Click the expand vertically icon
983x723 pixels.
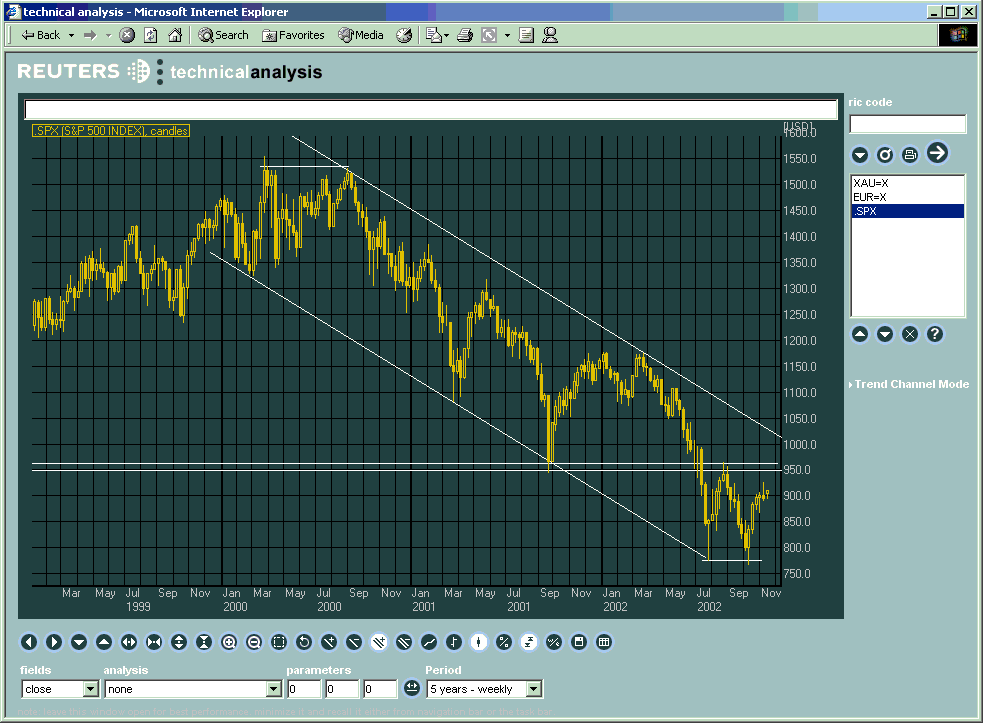179,642
